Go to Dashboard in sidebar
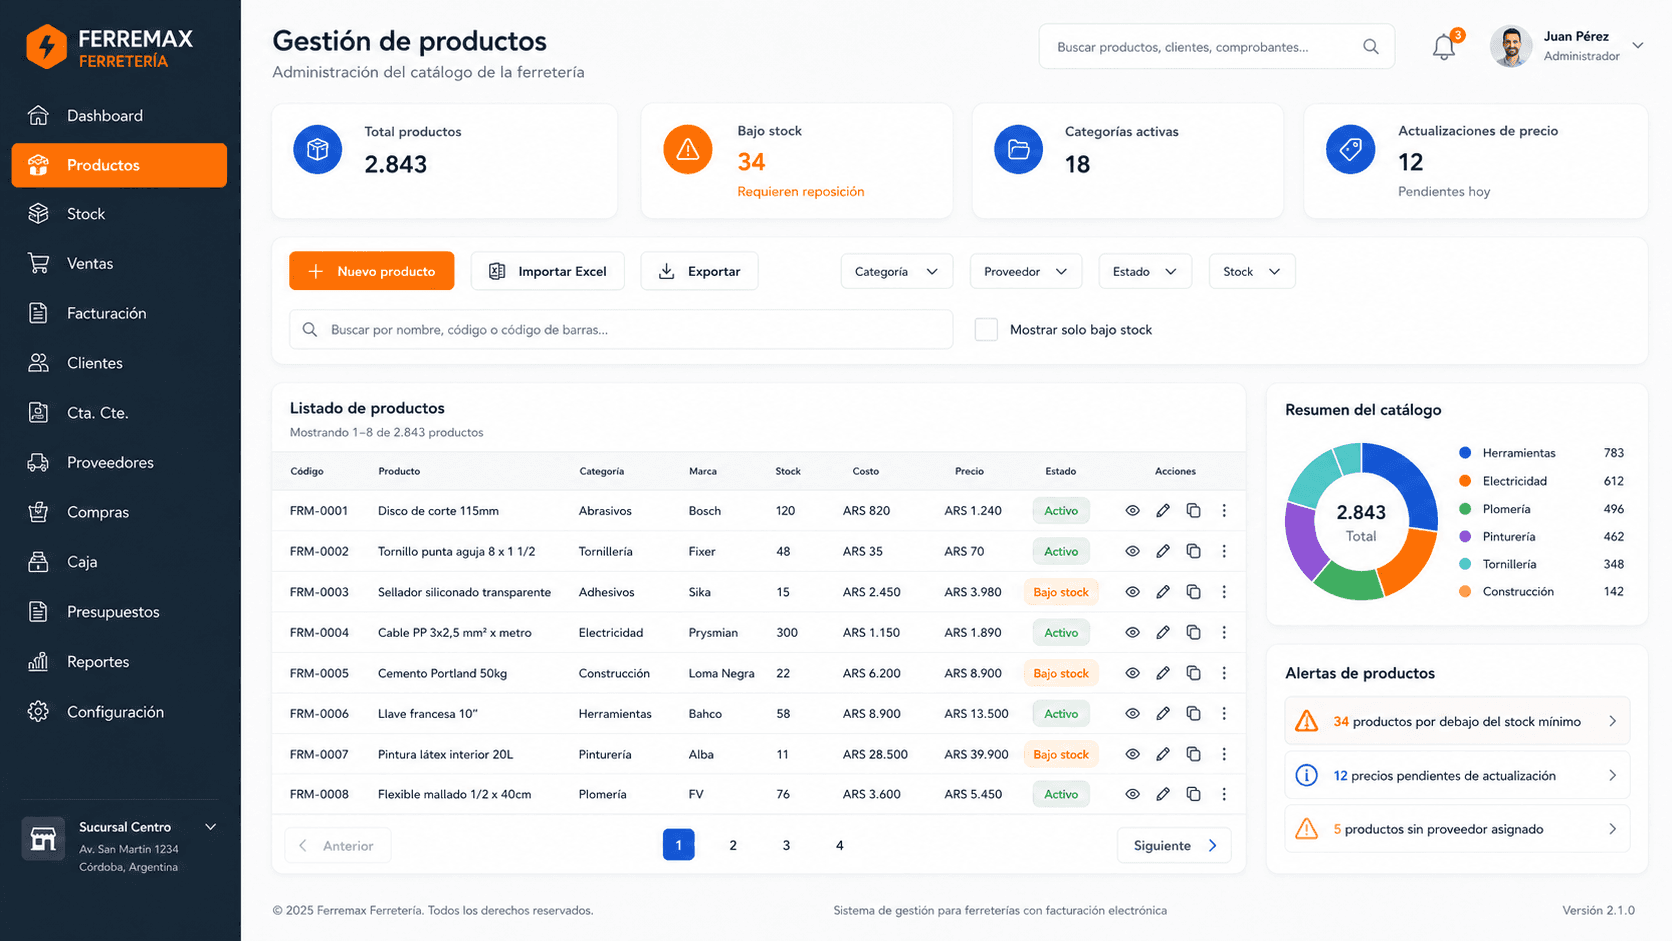This screenshot has width=1672, height=941. [119, 116]
